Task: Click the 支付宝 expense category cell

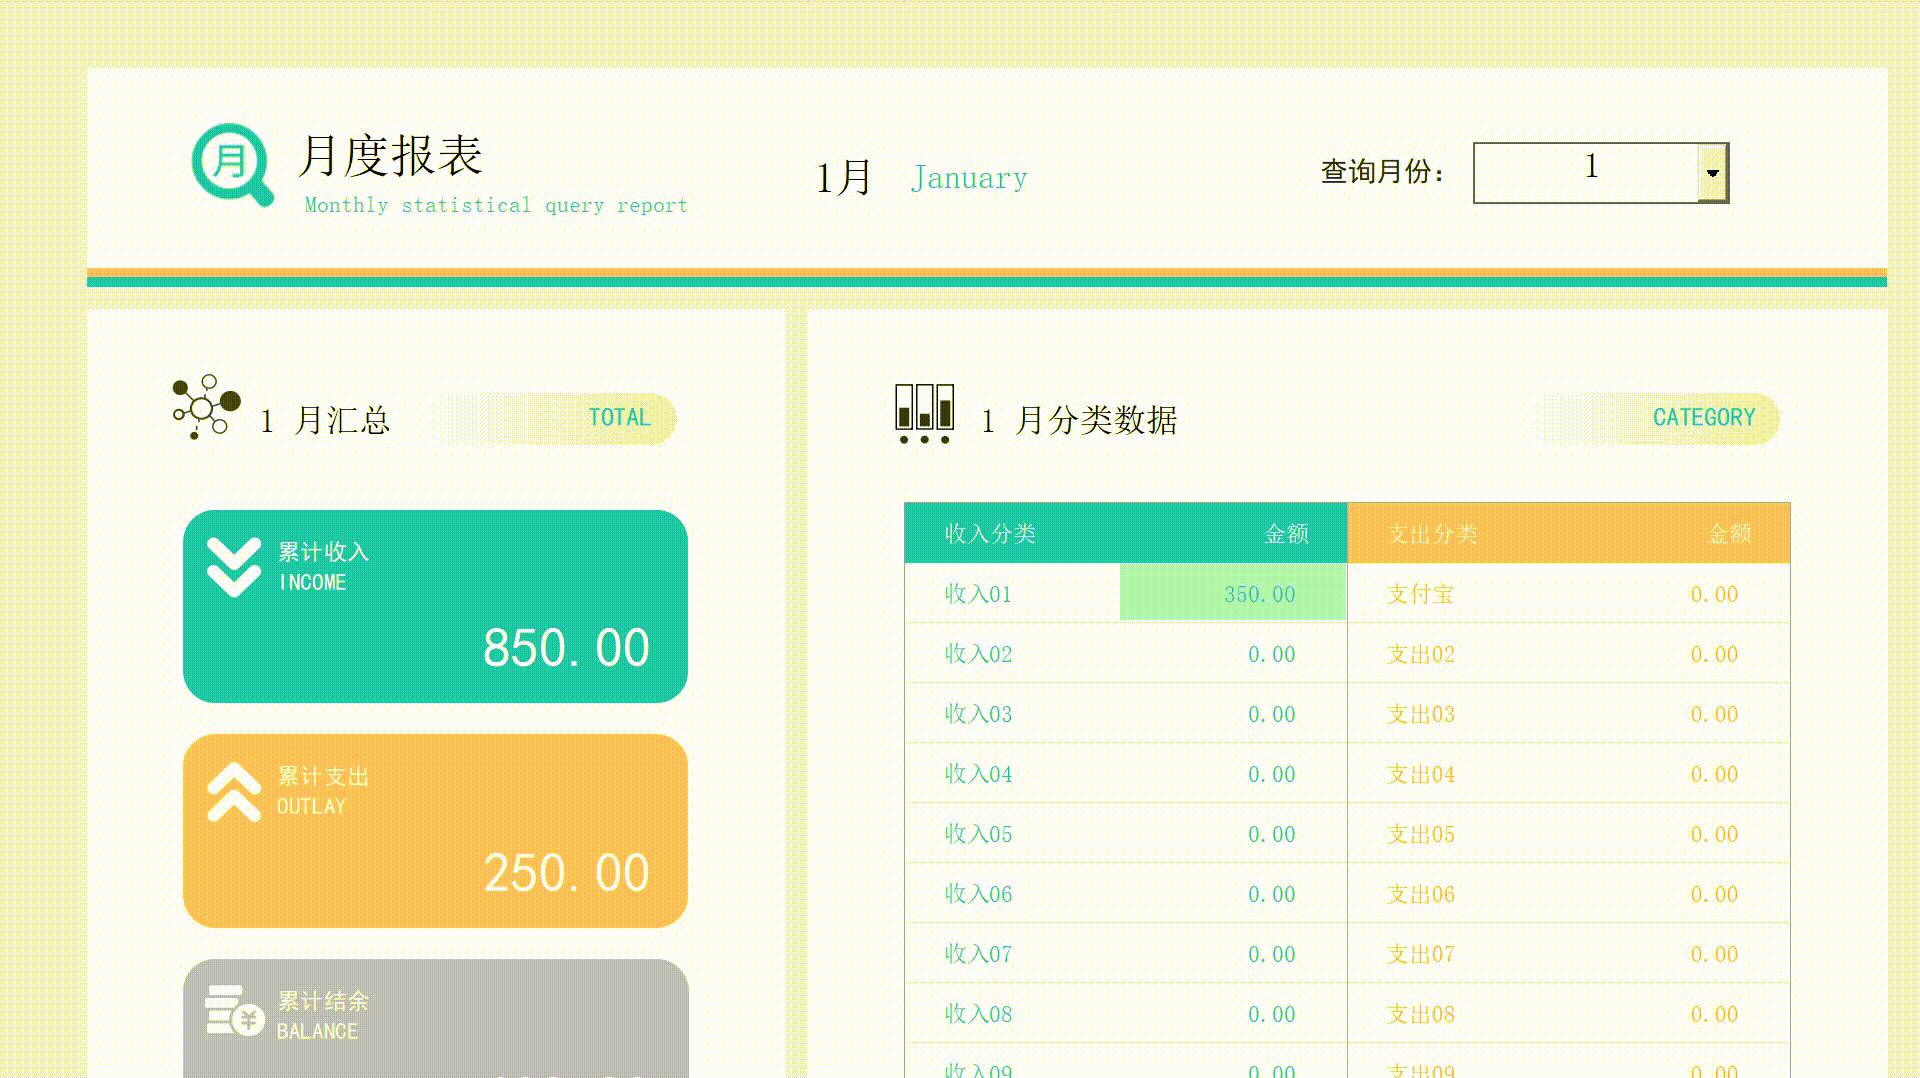Action: coord(1420,594)
